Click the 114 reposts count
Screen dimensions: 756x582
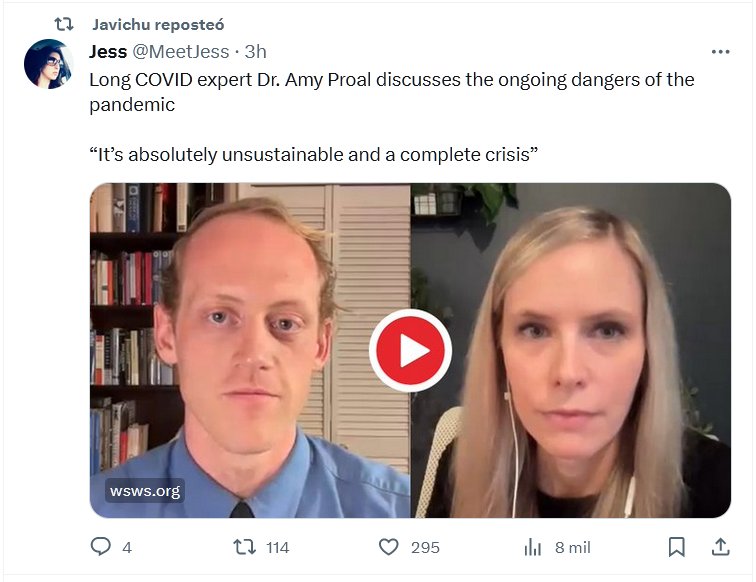click(x=278, y=547)
